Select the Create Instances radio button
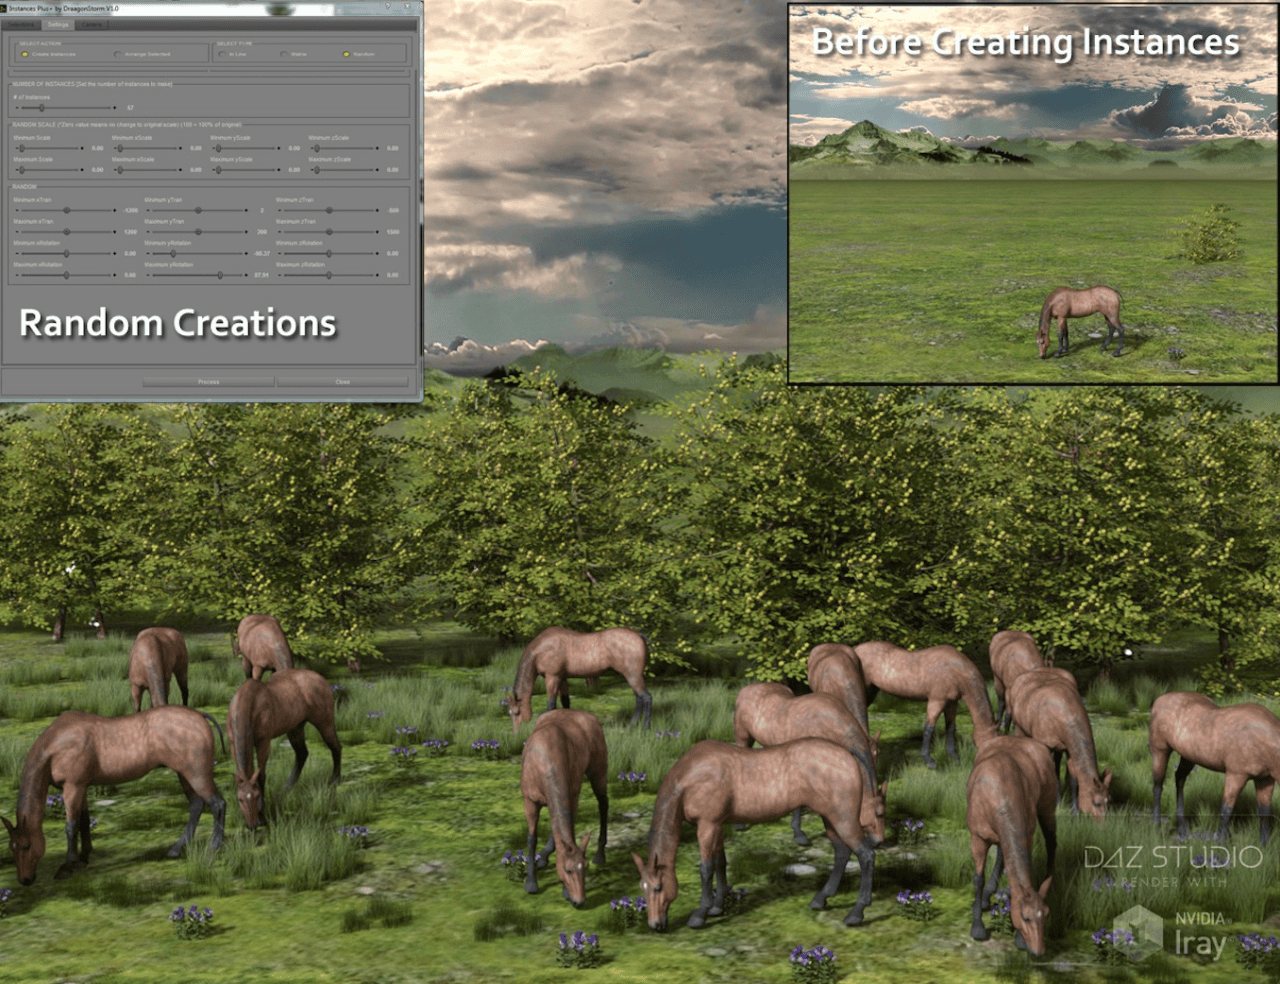This screenshot has height=984, width=1280. pyautogui.click(x=24, y=54)
